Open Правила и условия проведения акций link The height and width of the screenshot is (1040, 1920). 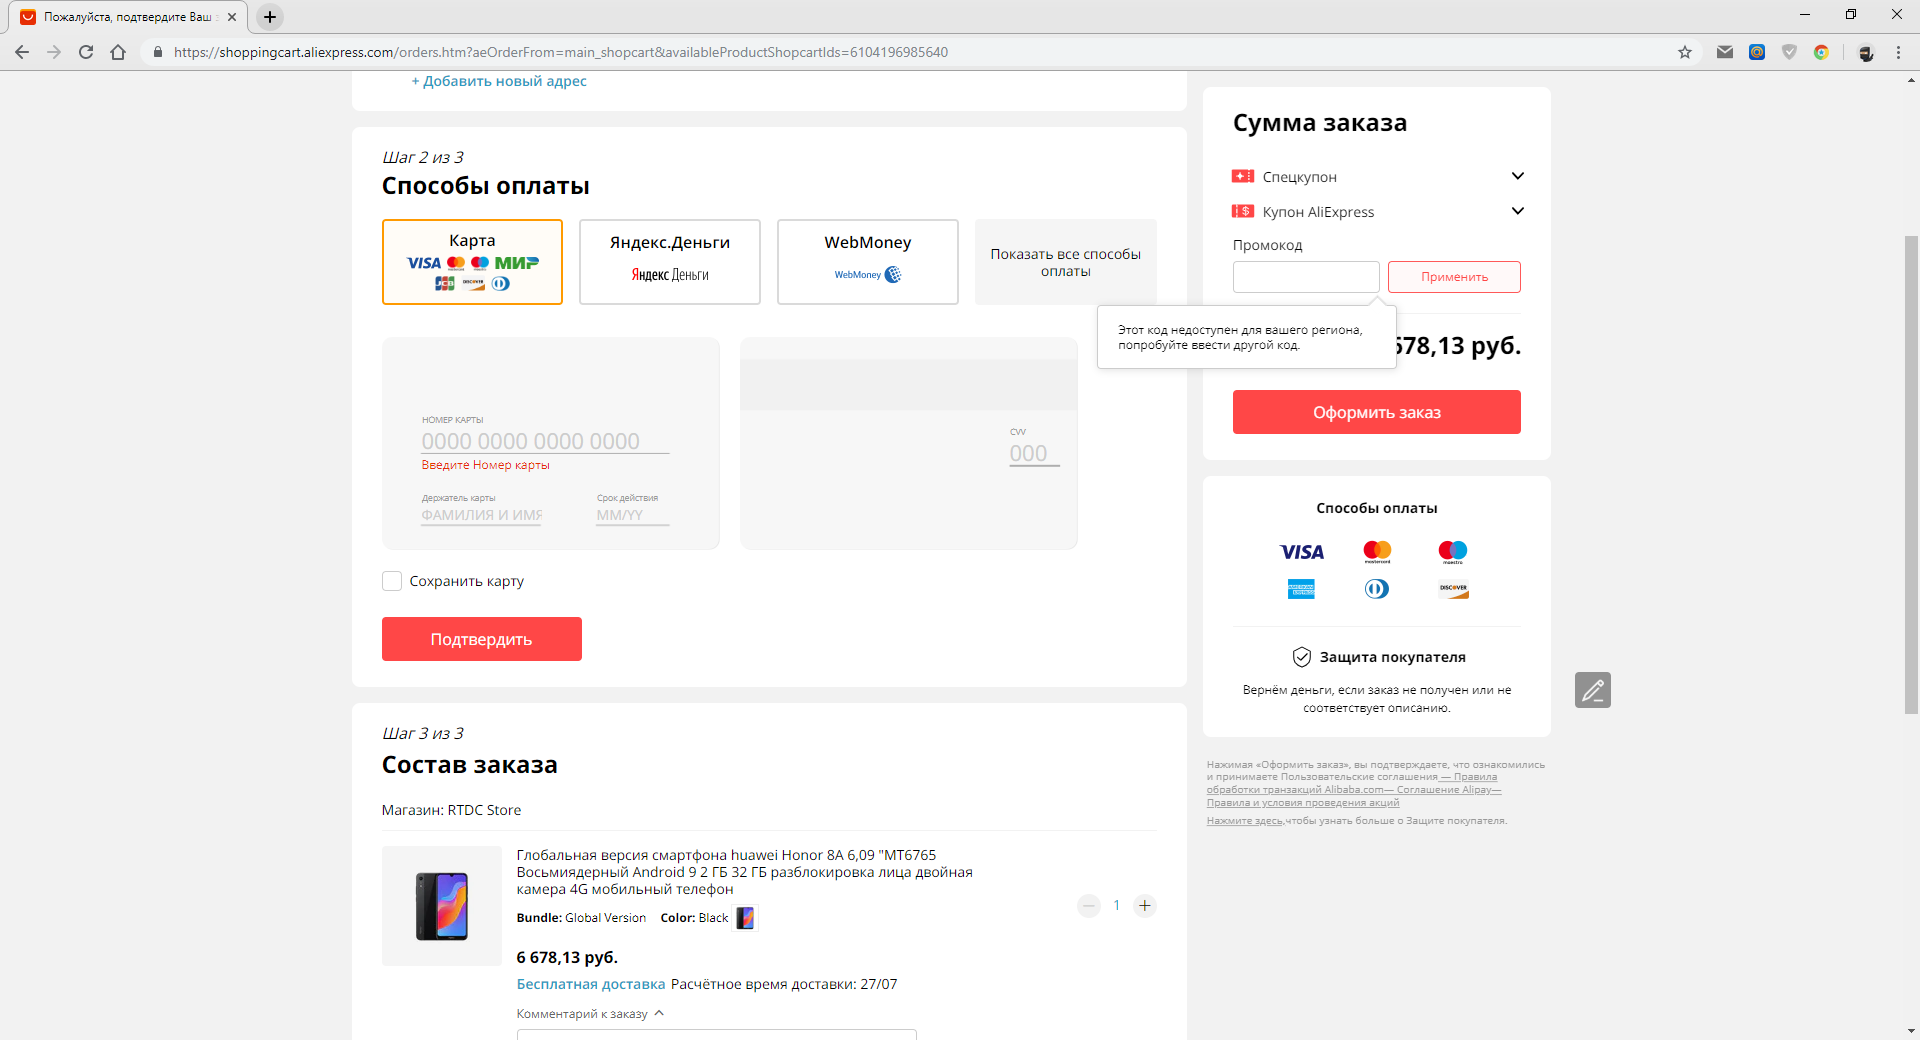pyautogui.click(x=1303, y=803)
